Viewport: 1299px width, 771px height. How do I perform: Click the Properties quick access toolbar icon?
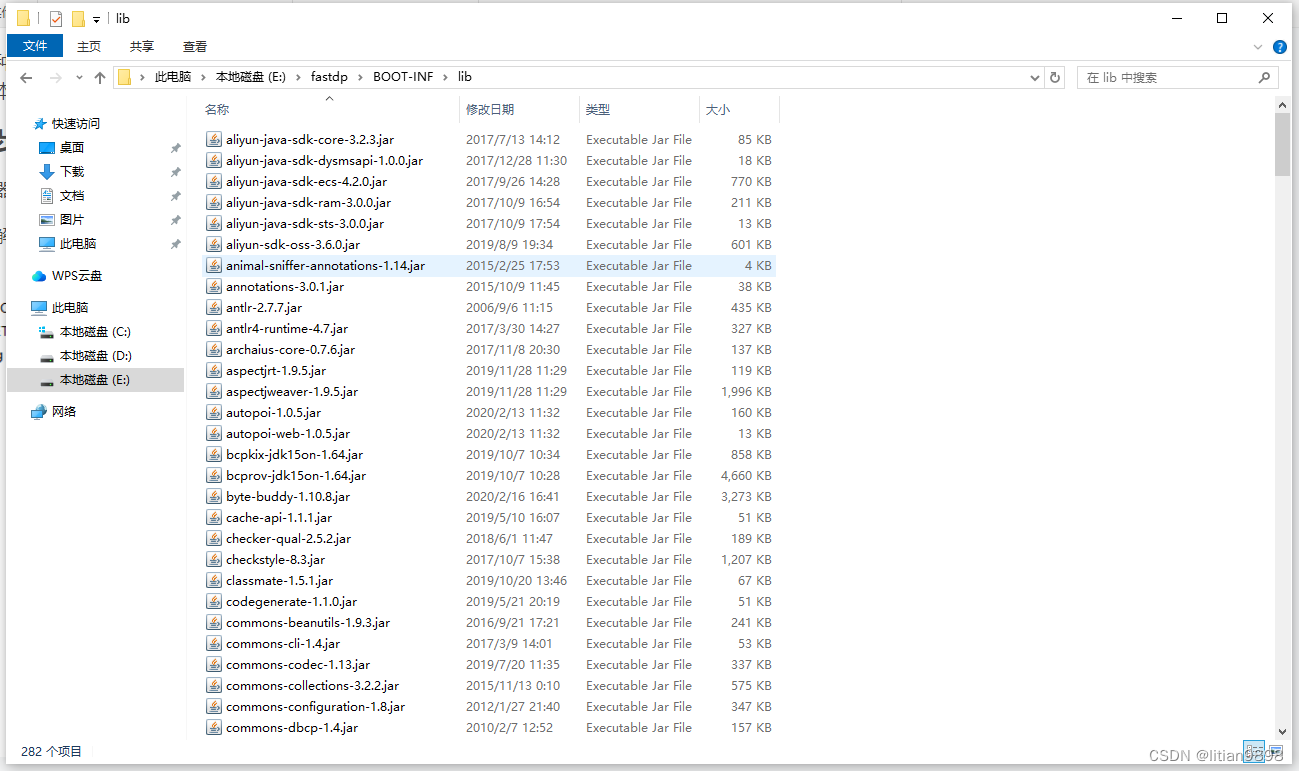coord(56,18)
